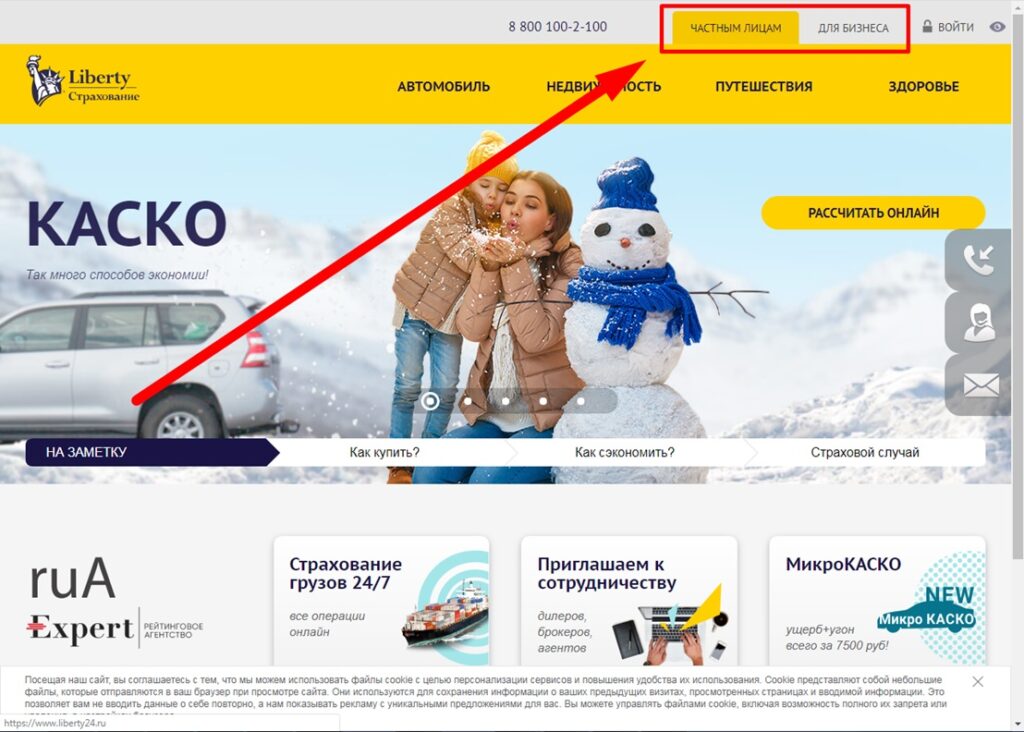Dismiss the cookie notice with X
This screenshot has width=1024, height=732.
pyautogui.click(x=978, y=682)
